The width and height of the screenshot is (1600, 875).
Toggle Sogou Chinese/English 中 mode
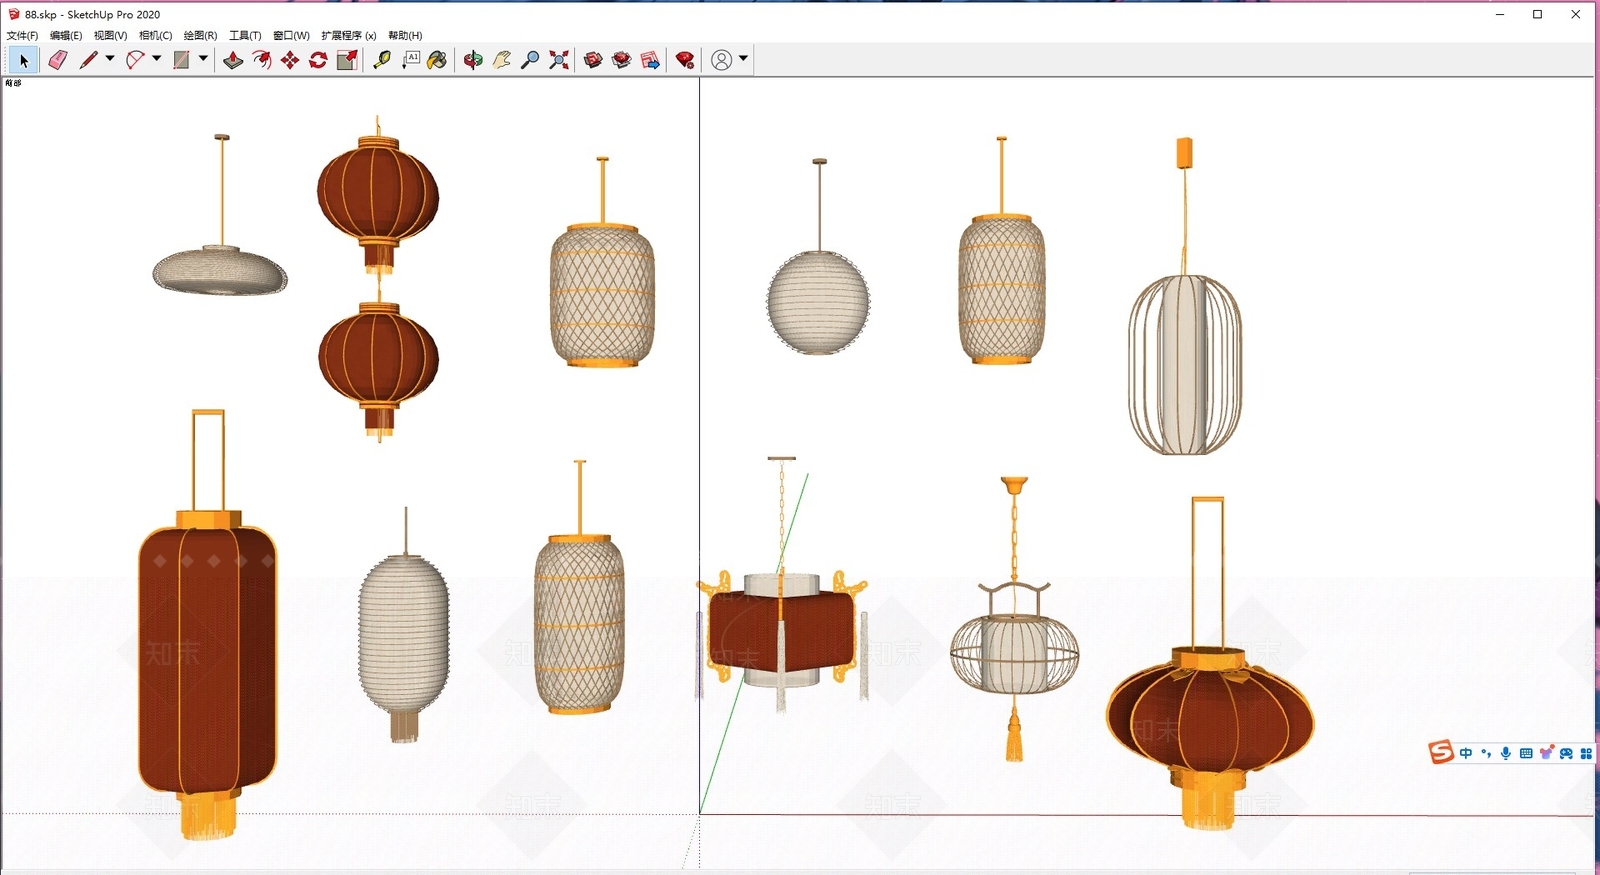pos(1466,753)
